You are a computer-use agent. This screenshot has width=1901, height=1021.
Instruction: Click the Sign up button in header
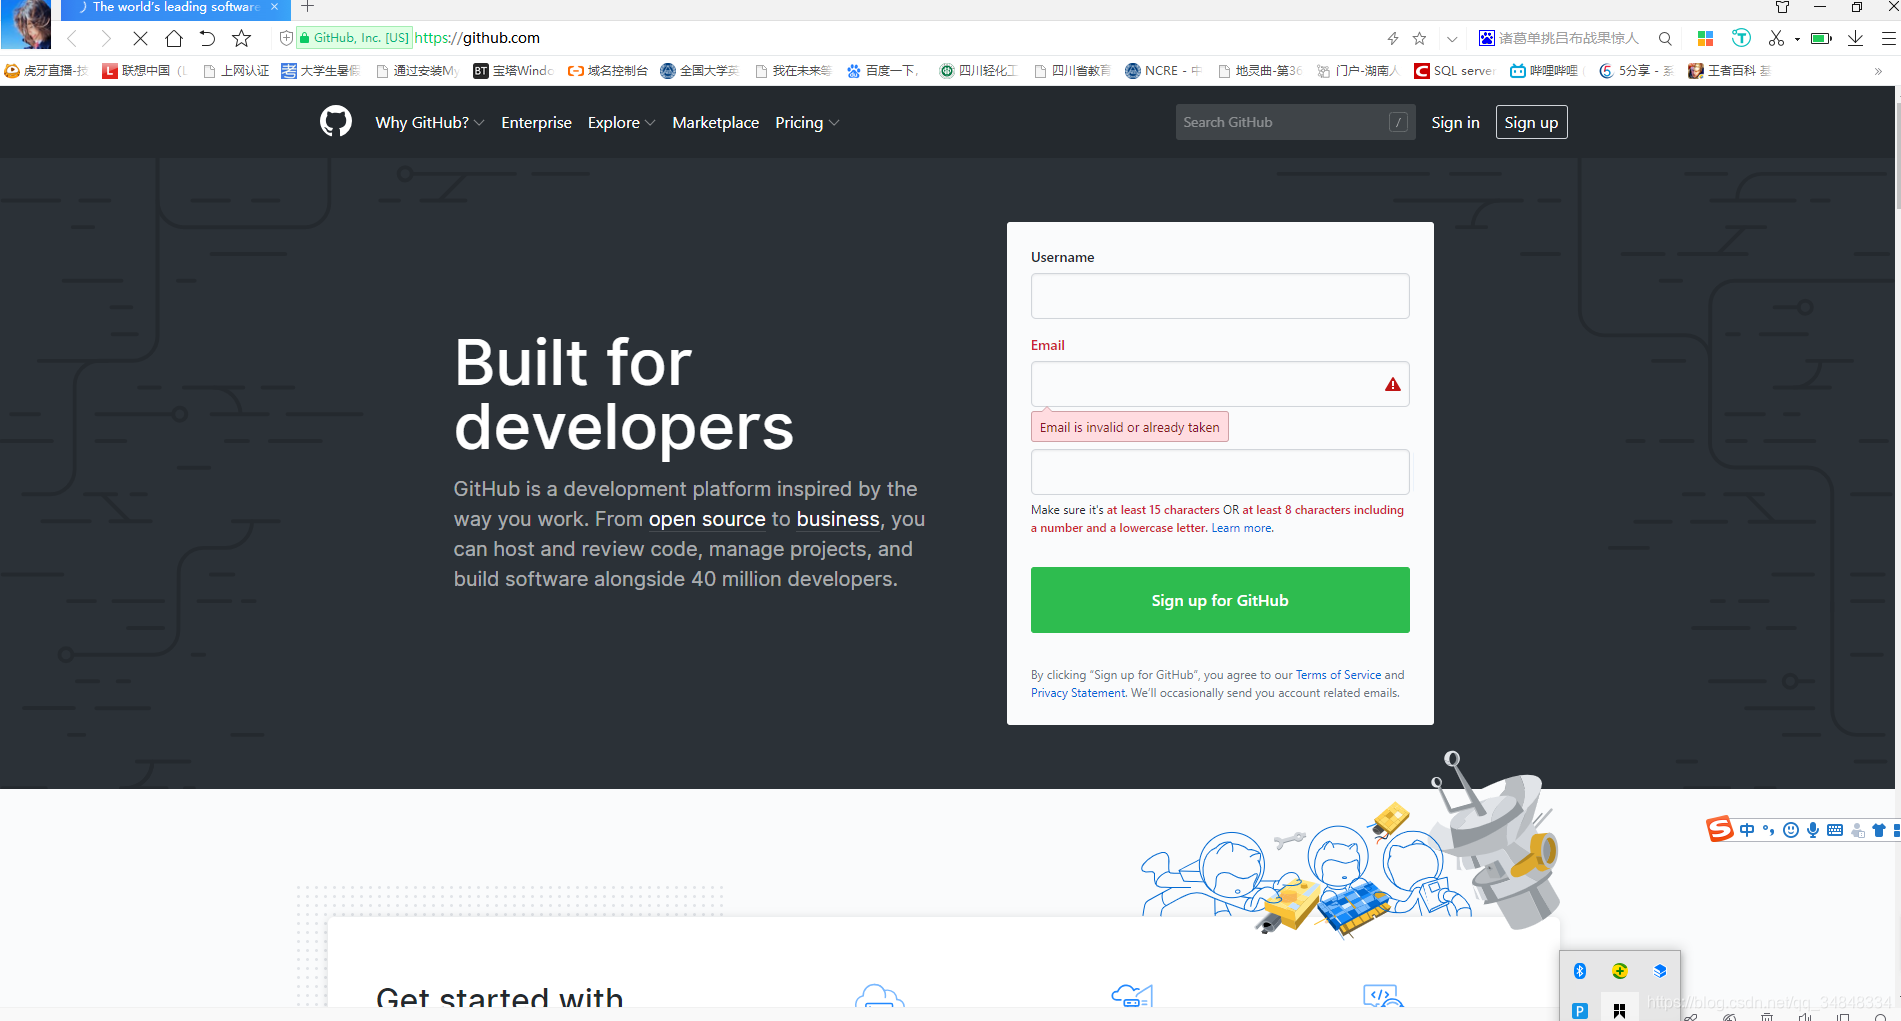1531,122
